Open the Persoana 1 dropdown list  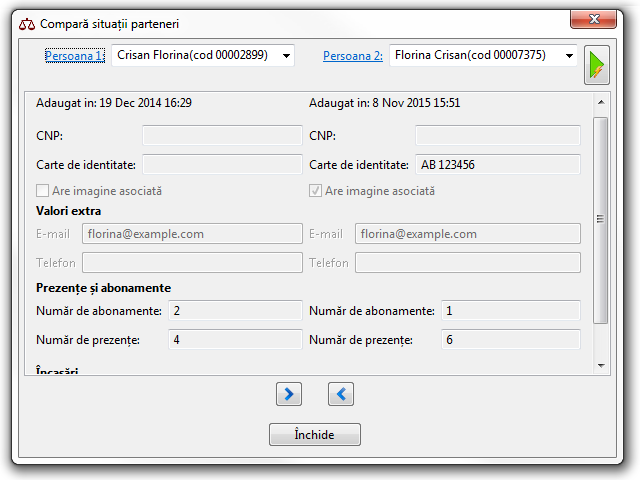point(286,56)
